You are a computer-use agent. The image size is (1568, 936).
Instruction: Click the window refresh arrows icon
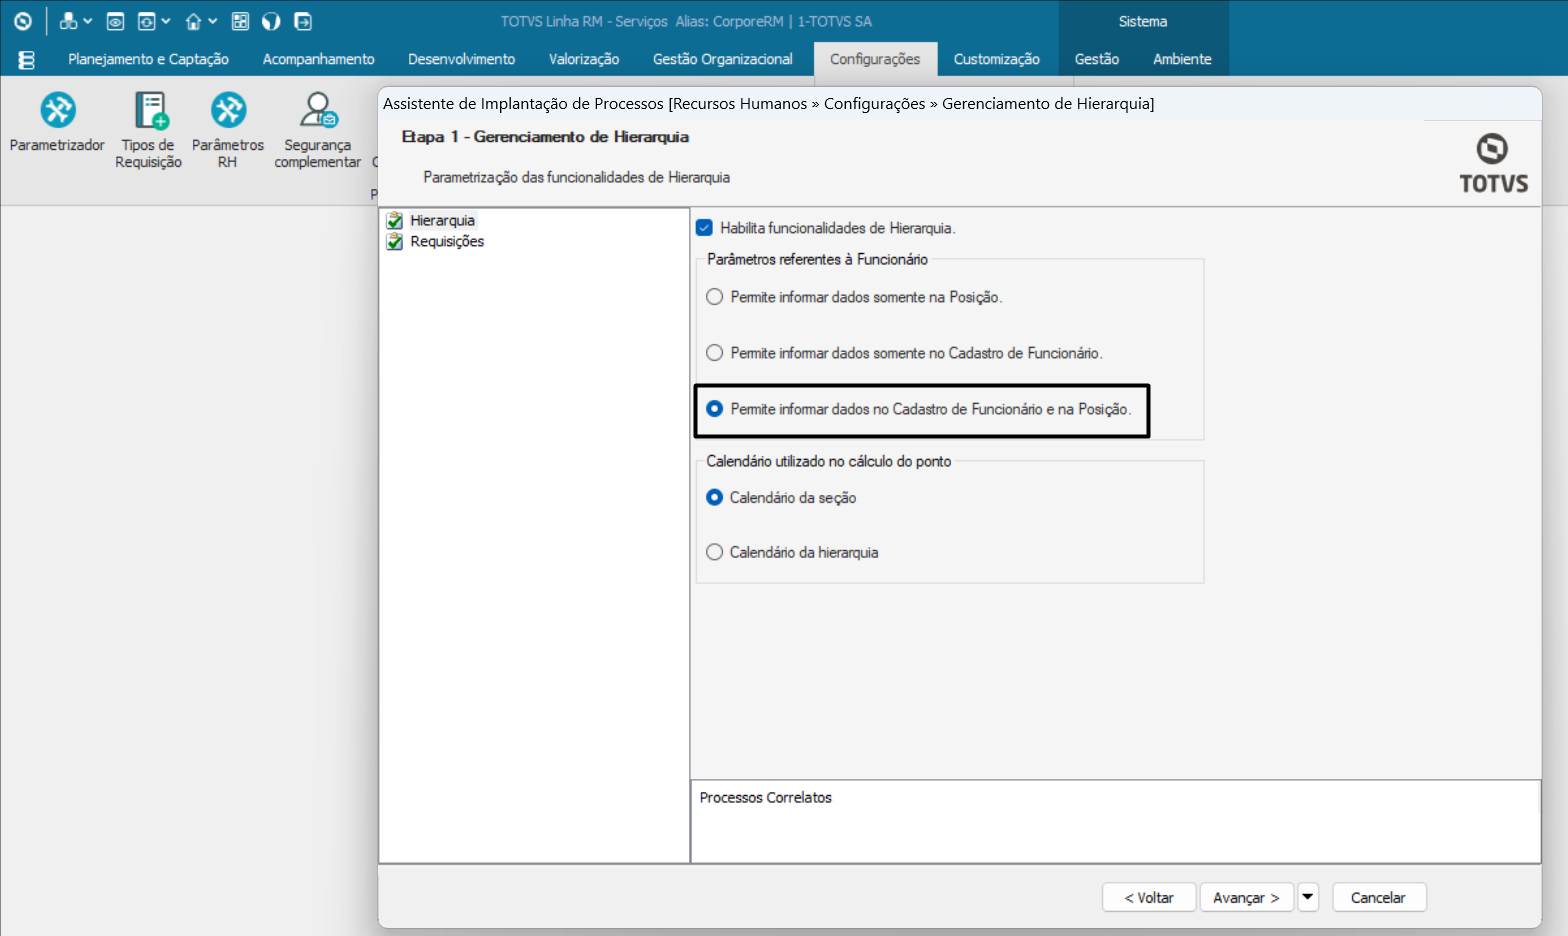[146, 21]
